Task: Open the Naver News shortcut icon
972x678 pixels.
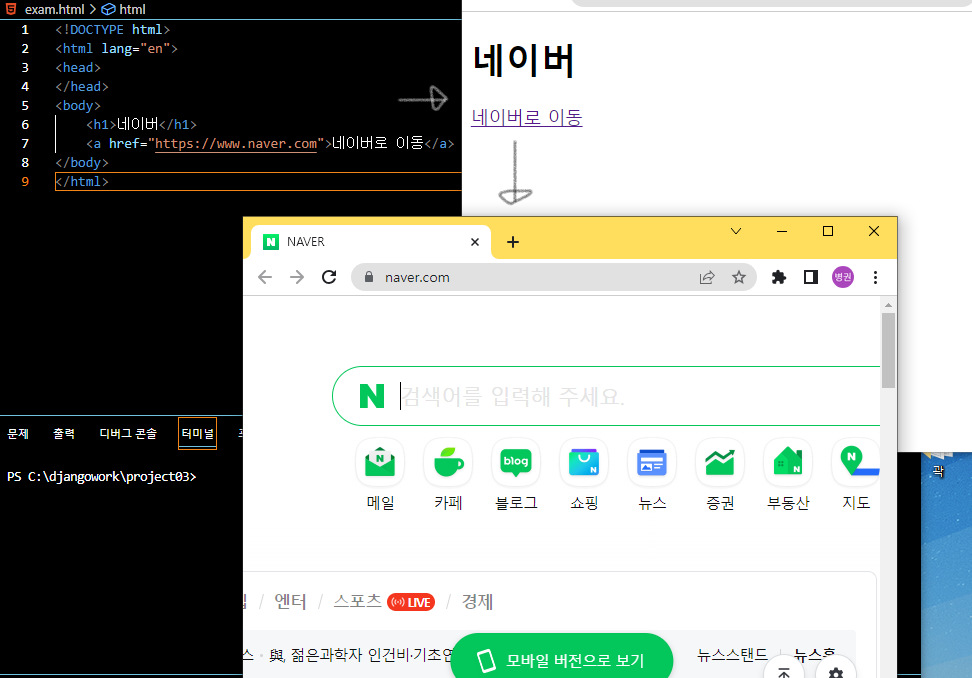Action: (x=652, y=462)
